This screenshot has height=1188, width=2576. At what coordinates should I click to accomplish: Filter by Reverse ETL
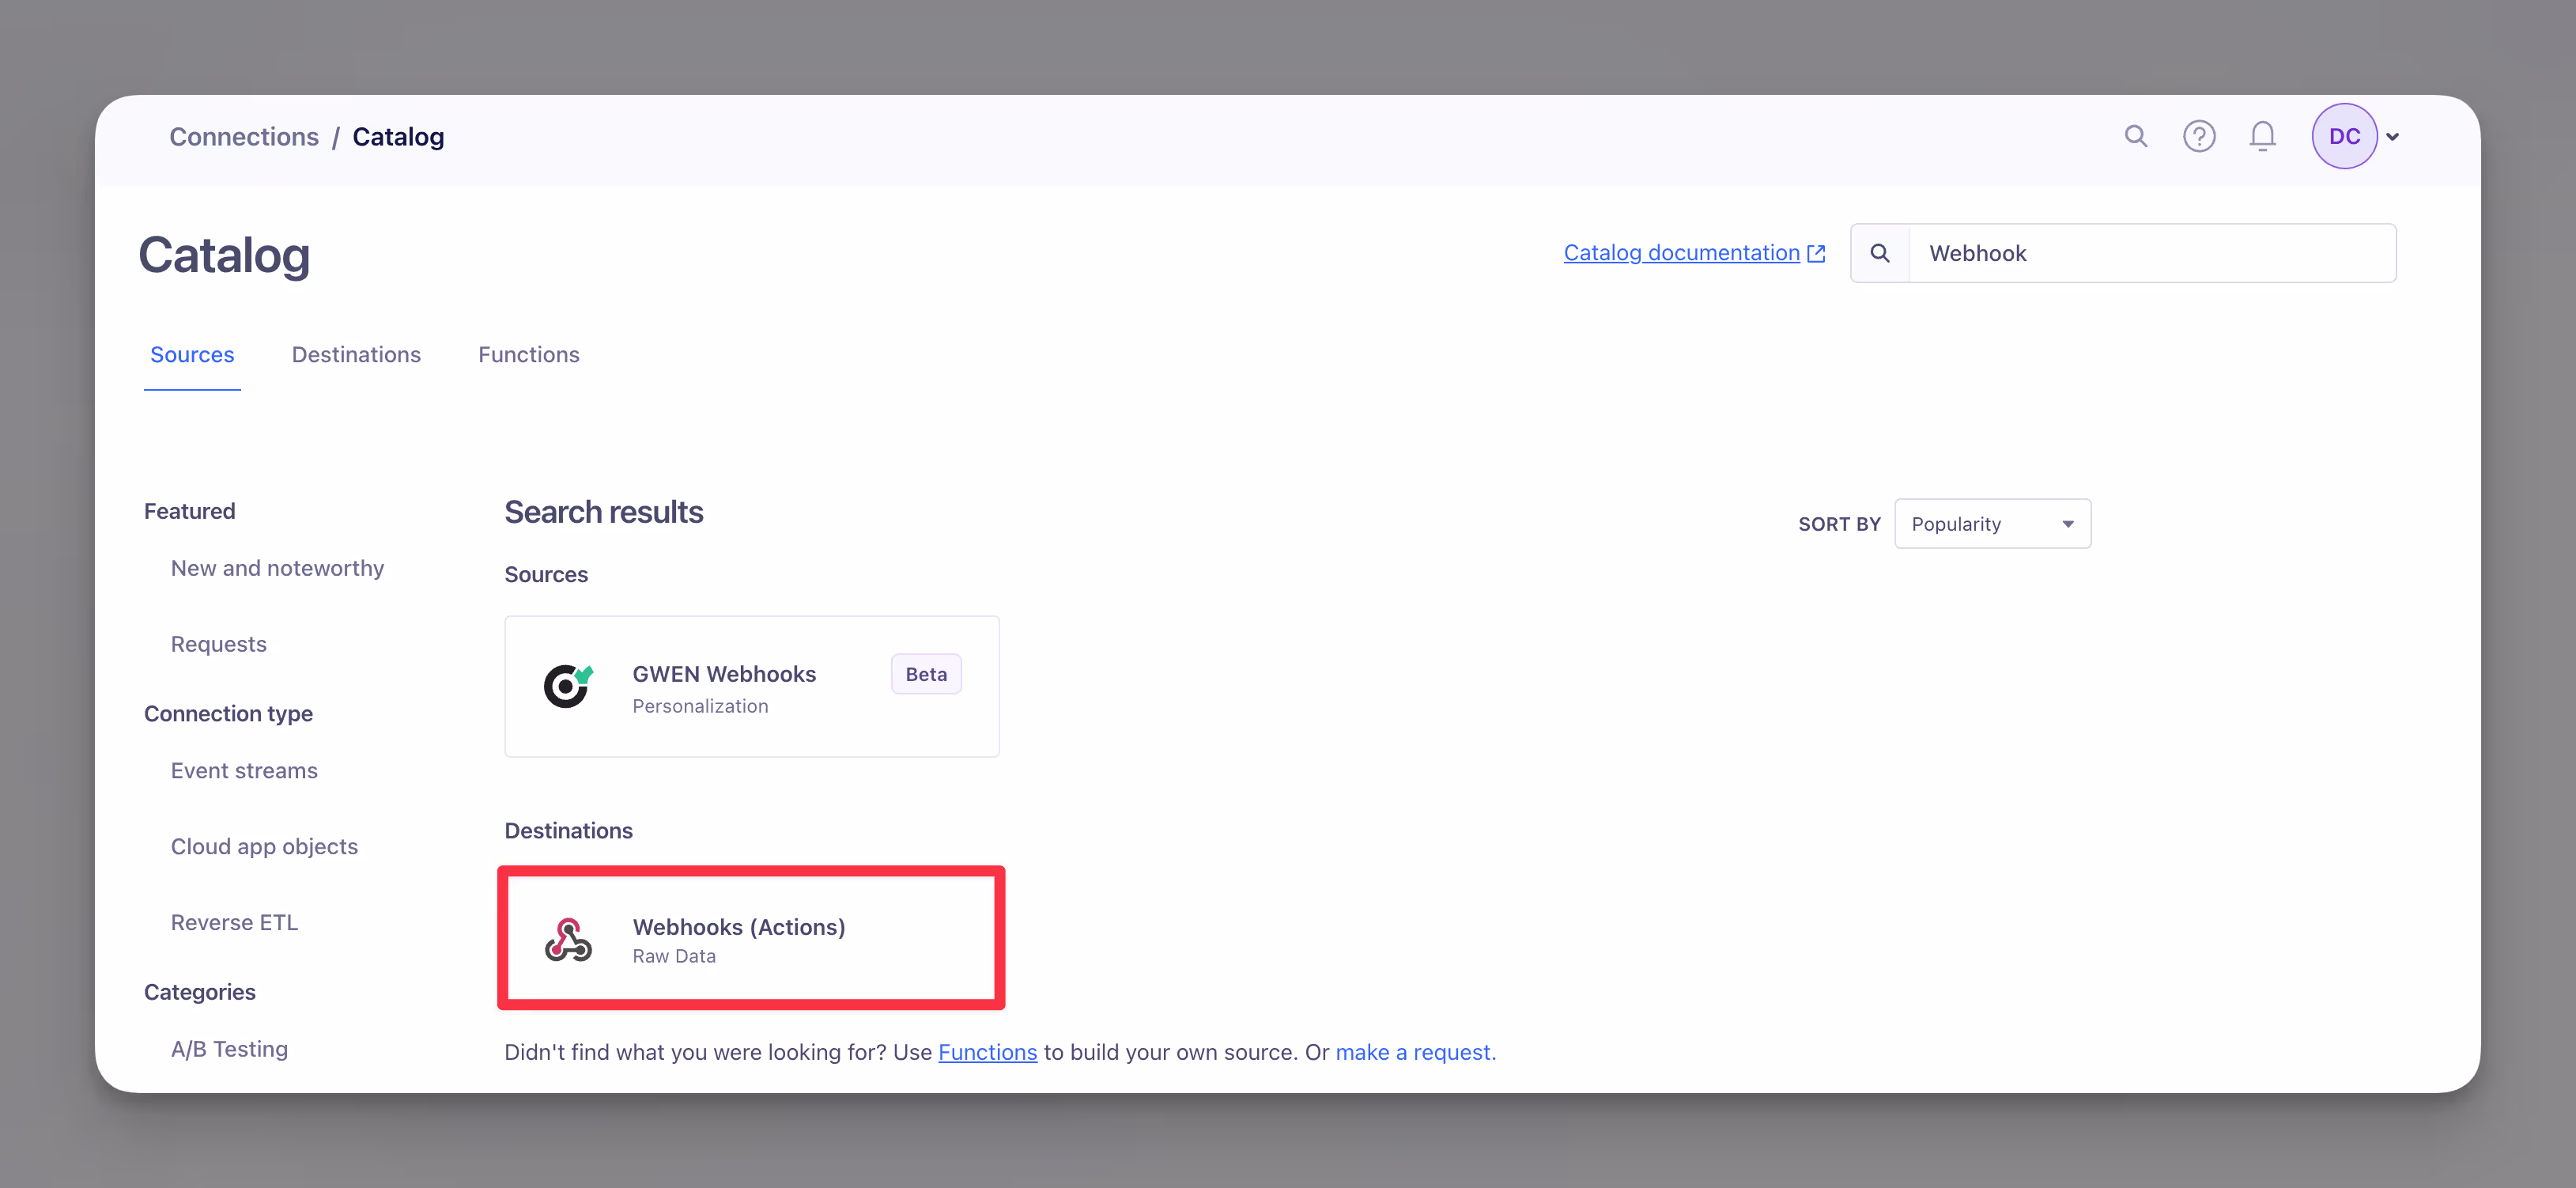[234, 923]
